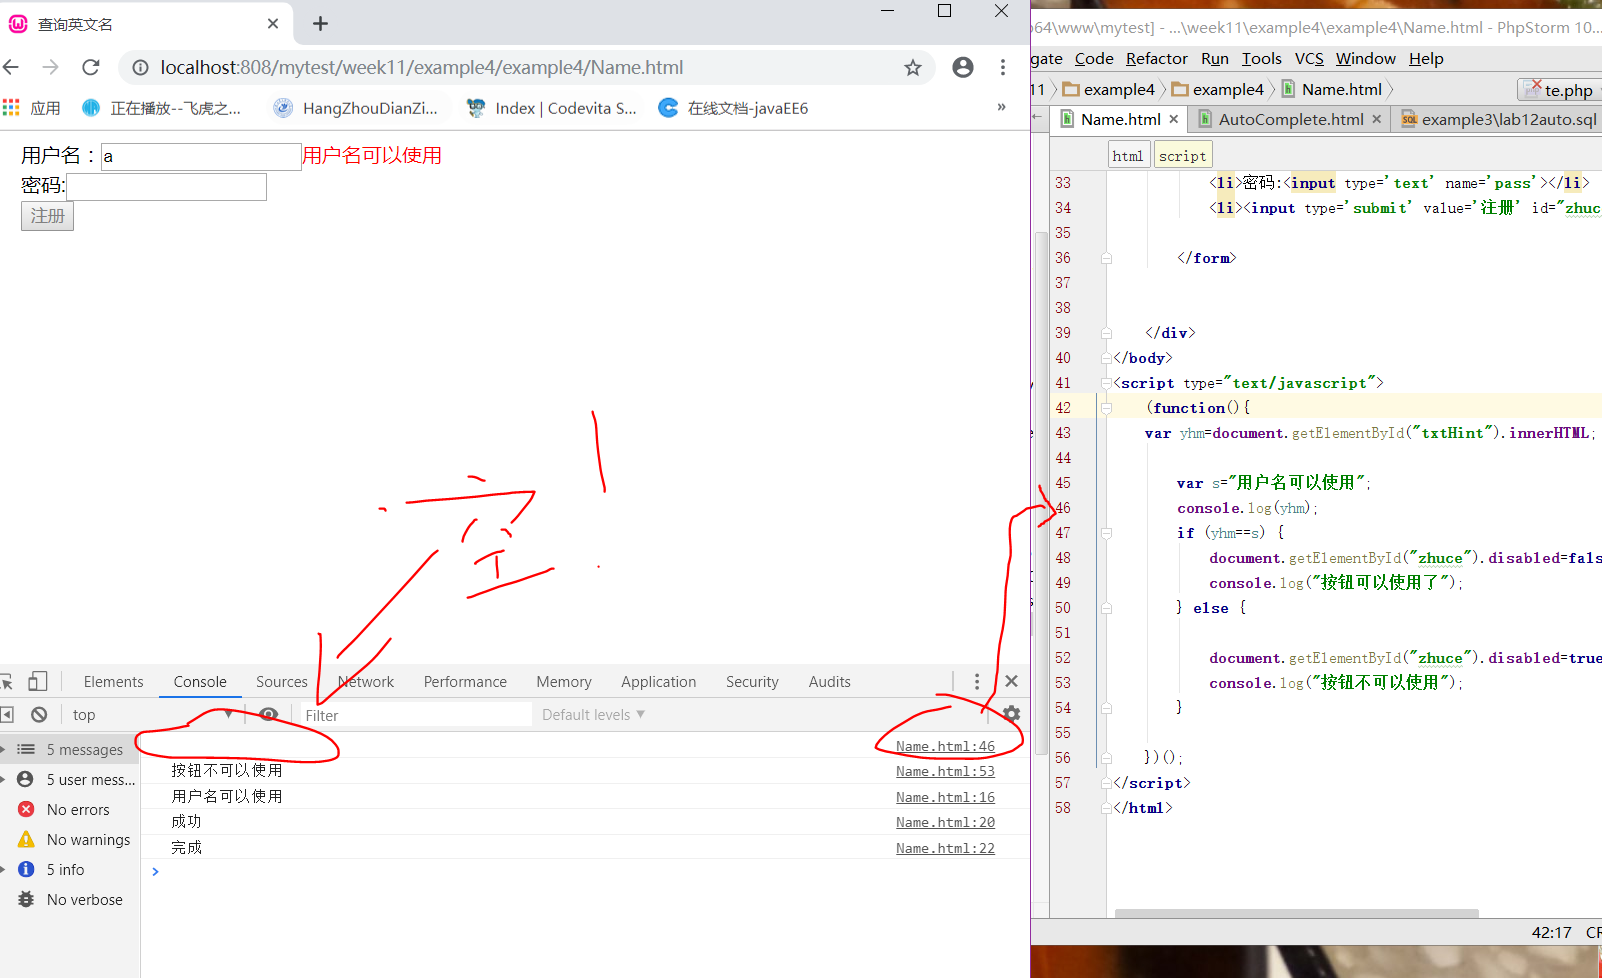View site information icon in address bar
1602x978 pixels.
click(x=140, y=67)
